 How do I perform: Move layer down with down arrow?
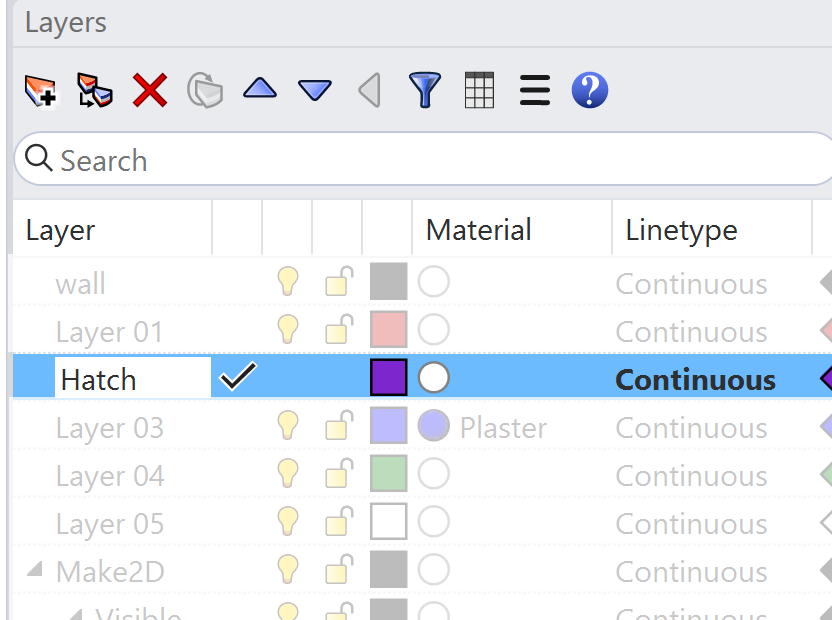[x=315, y=91]
